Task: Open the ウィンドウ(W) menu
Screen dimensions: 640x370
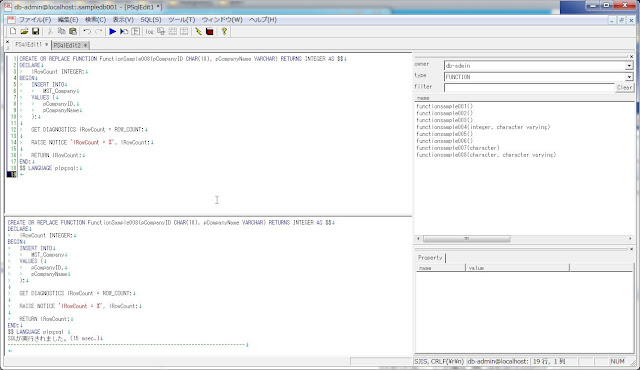Action: click(222, 20)
